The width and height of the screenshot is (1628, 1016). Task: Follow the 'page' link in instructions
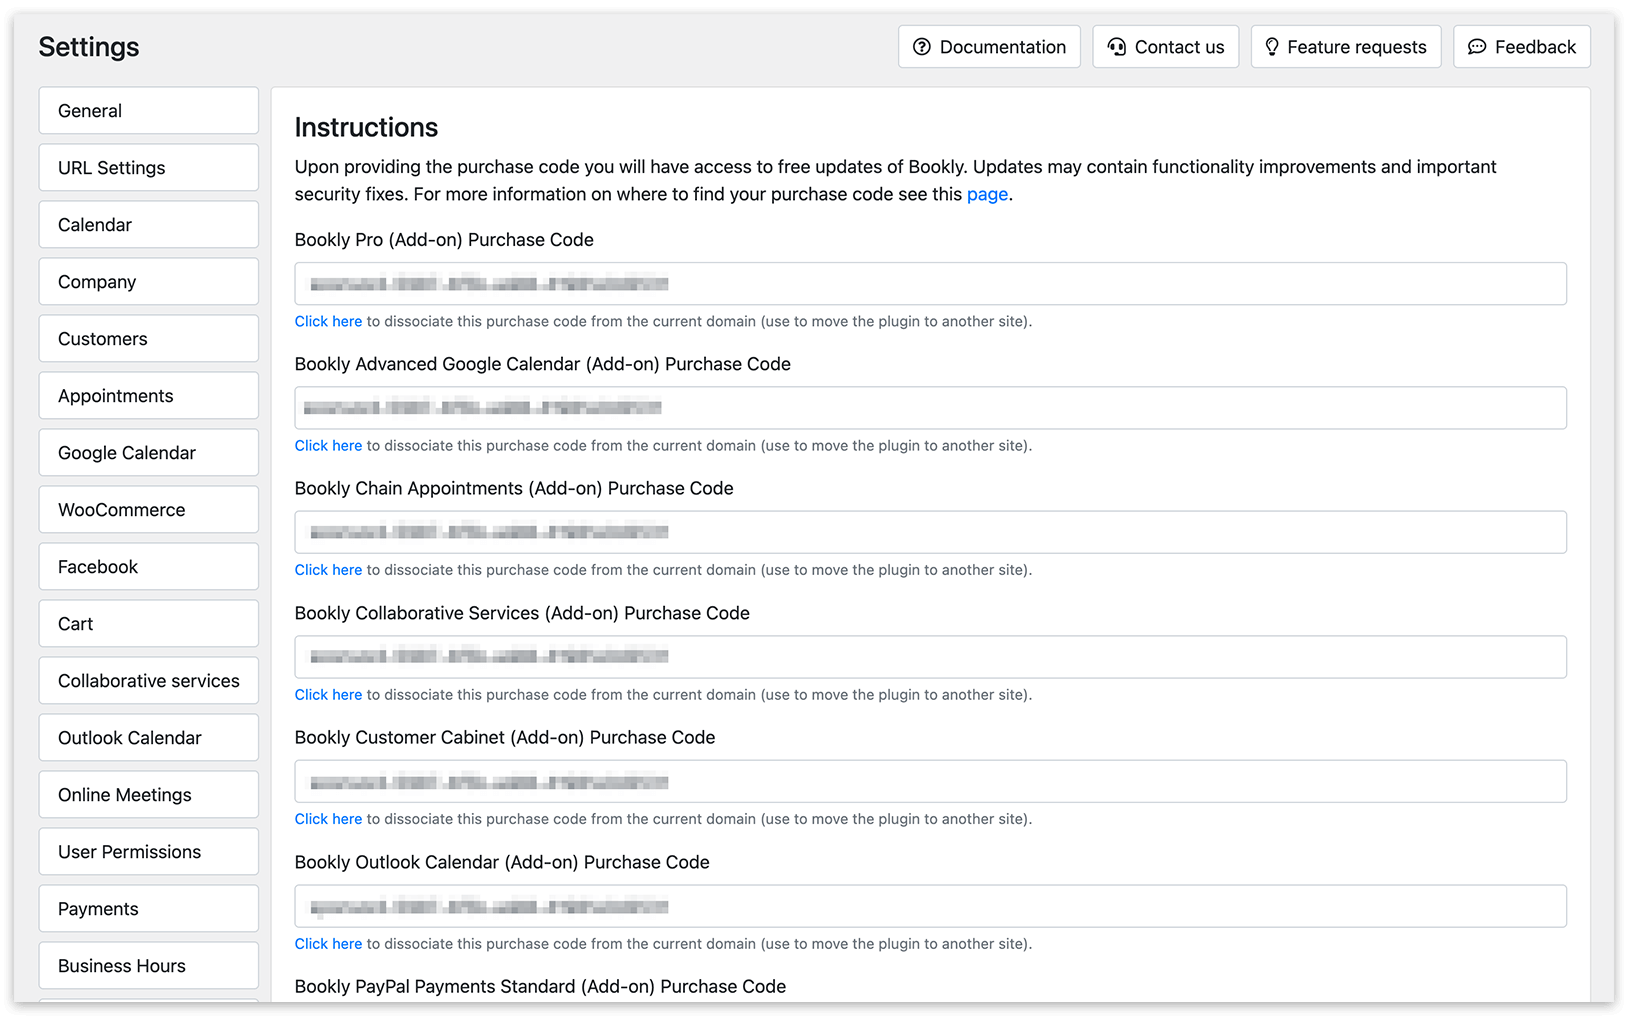[987, 194]
